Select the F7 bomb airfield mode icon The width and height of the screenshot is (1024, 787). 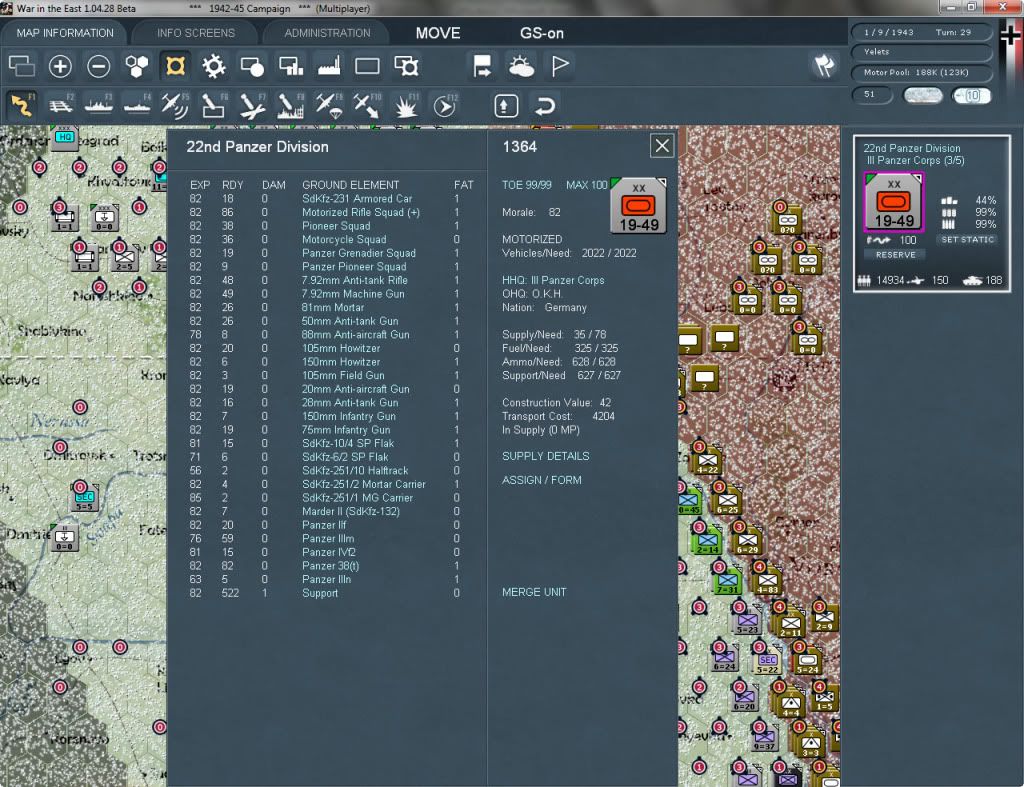(x=252, y=105)
